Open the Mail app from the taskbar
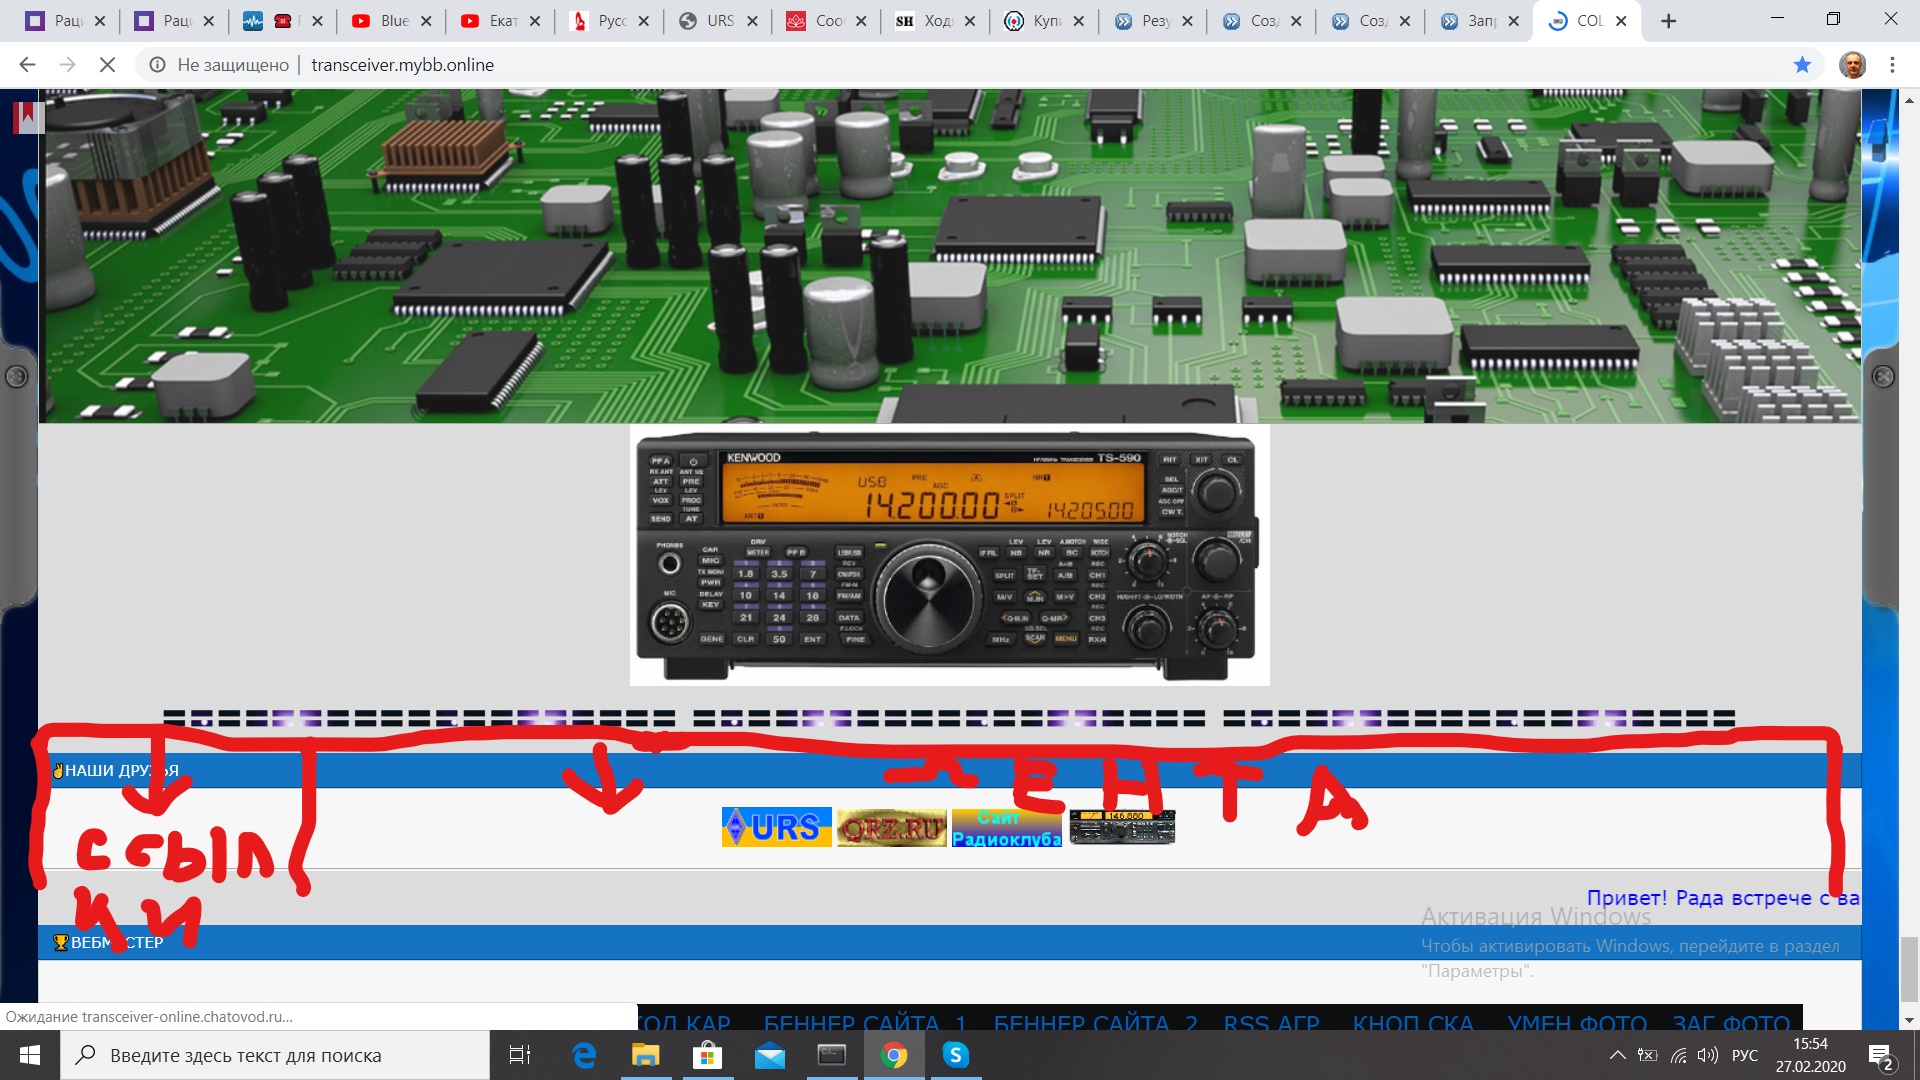Screen dimensions: 1920x1080 (770, 1055)
